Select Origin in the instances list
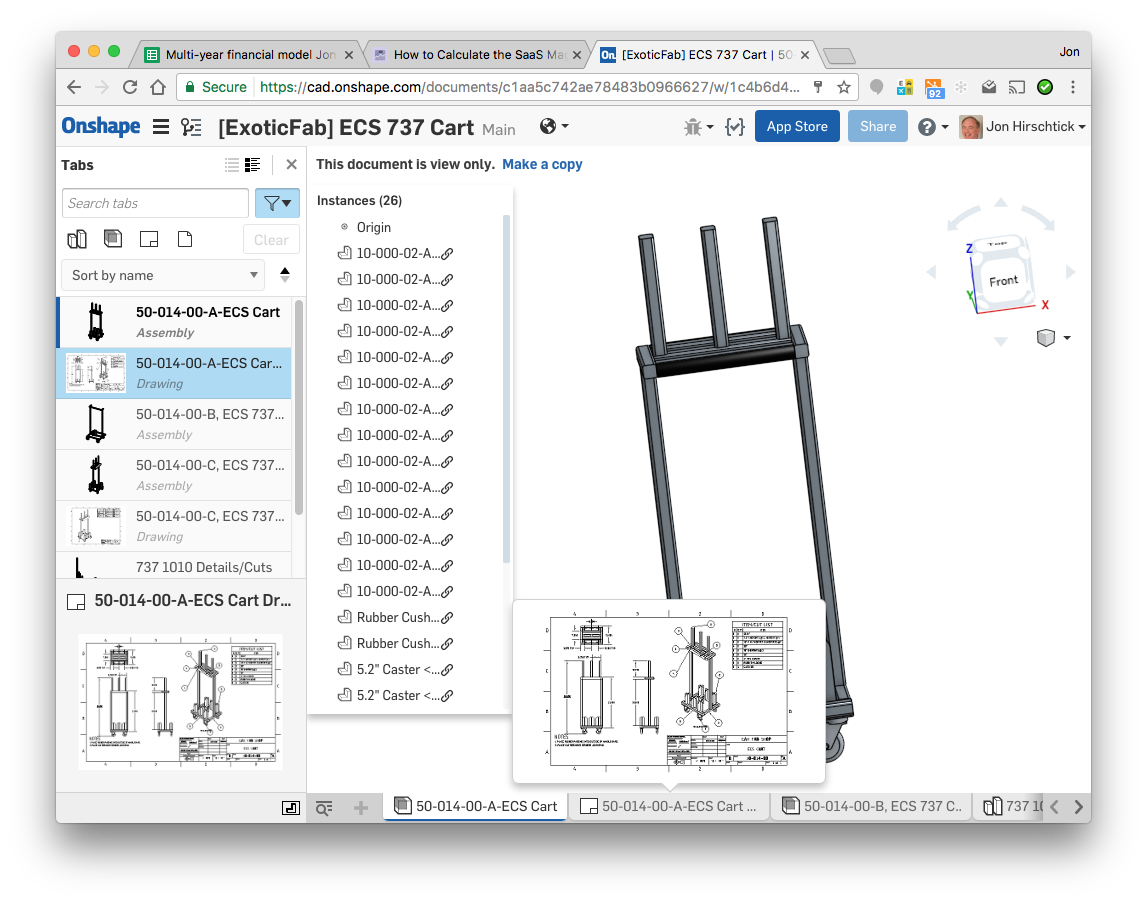The height and width of the screenshot is (903, 1147). coord(373,228)
